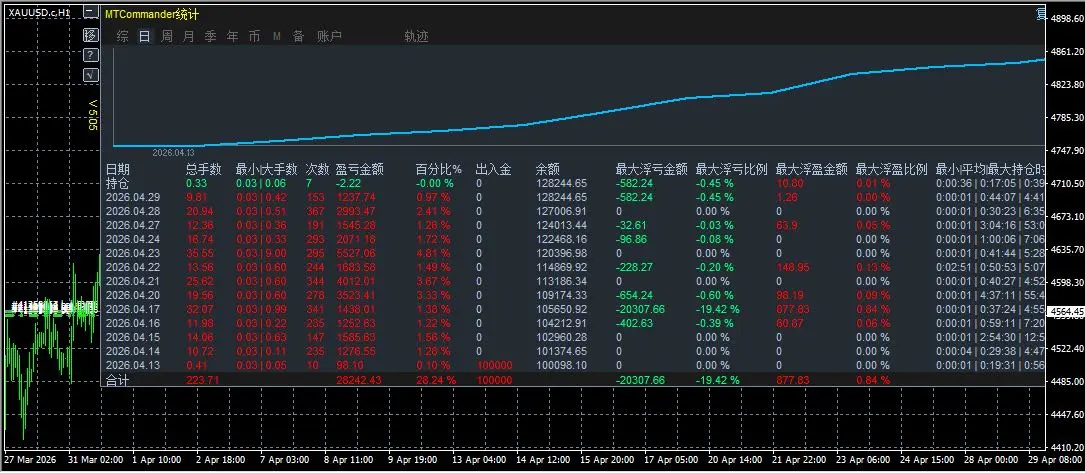
Task: Select the M tab
Action: [x=277, y=37]
